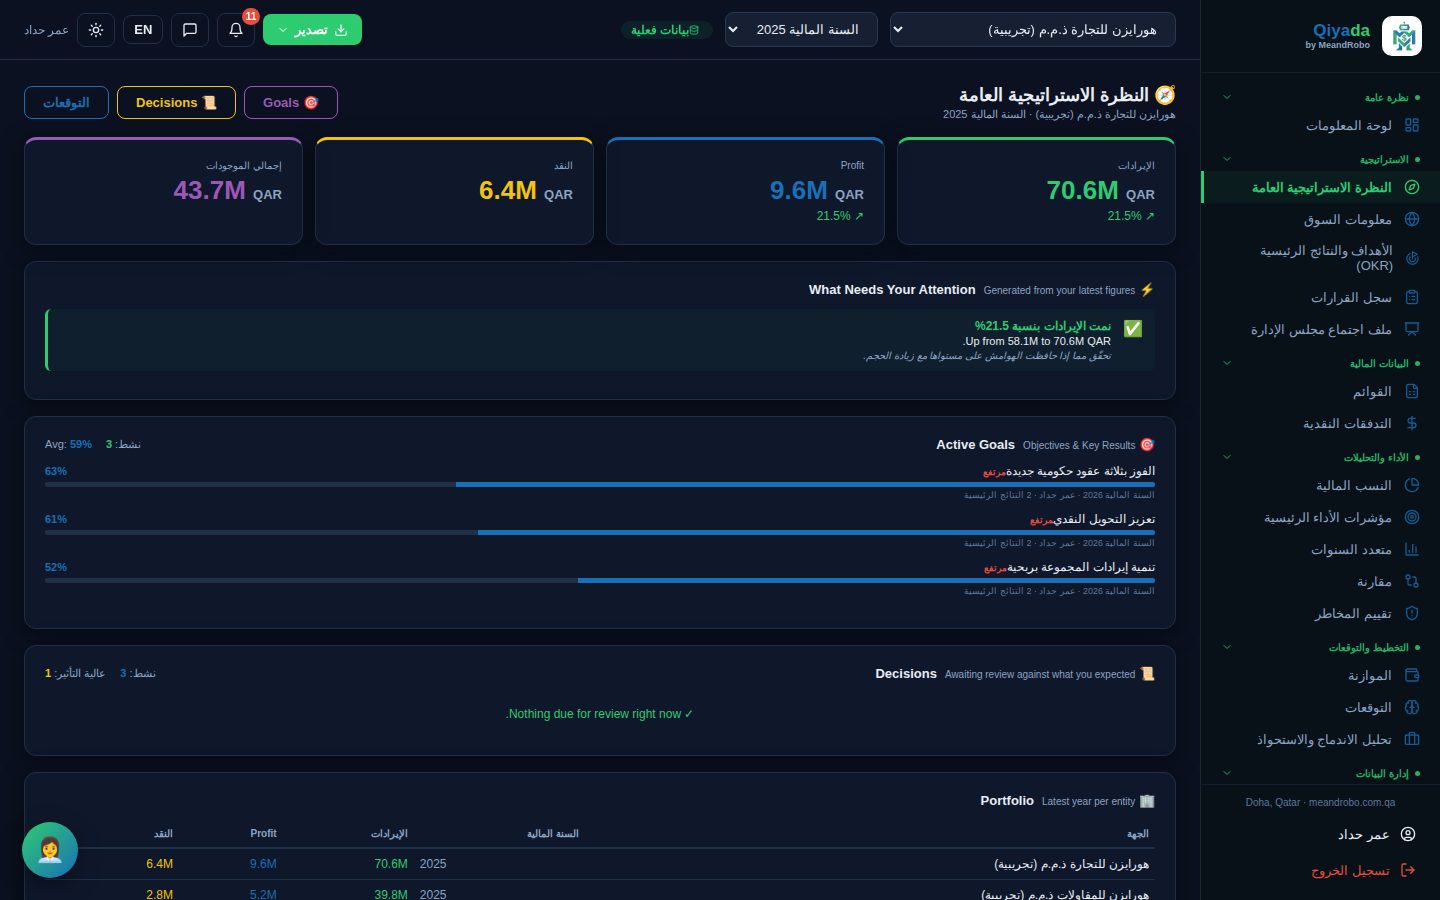This screenshot has width=1440, height=900.
Task: Open notifications bell with 11 badge
Action: [x=236, y=30]
